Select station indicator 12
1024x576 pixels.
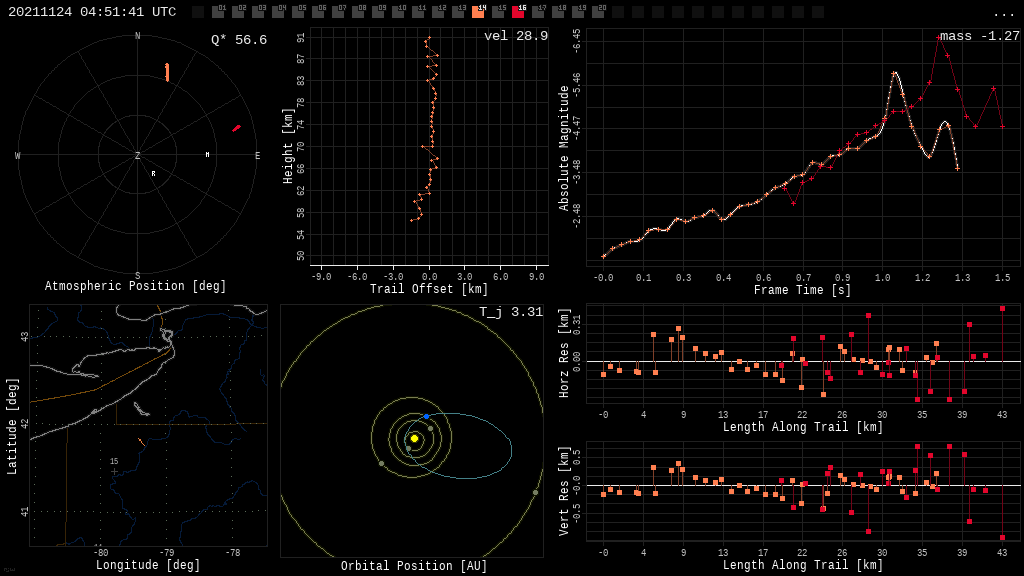pyautogui.click(x=438, y=11)
